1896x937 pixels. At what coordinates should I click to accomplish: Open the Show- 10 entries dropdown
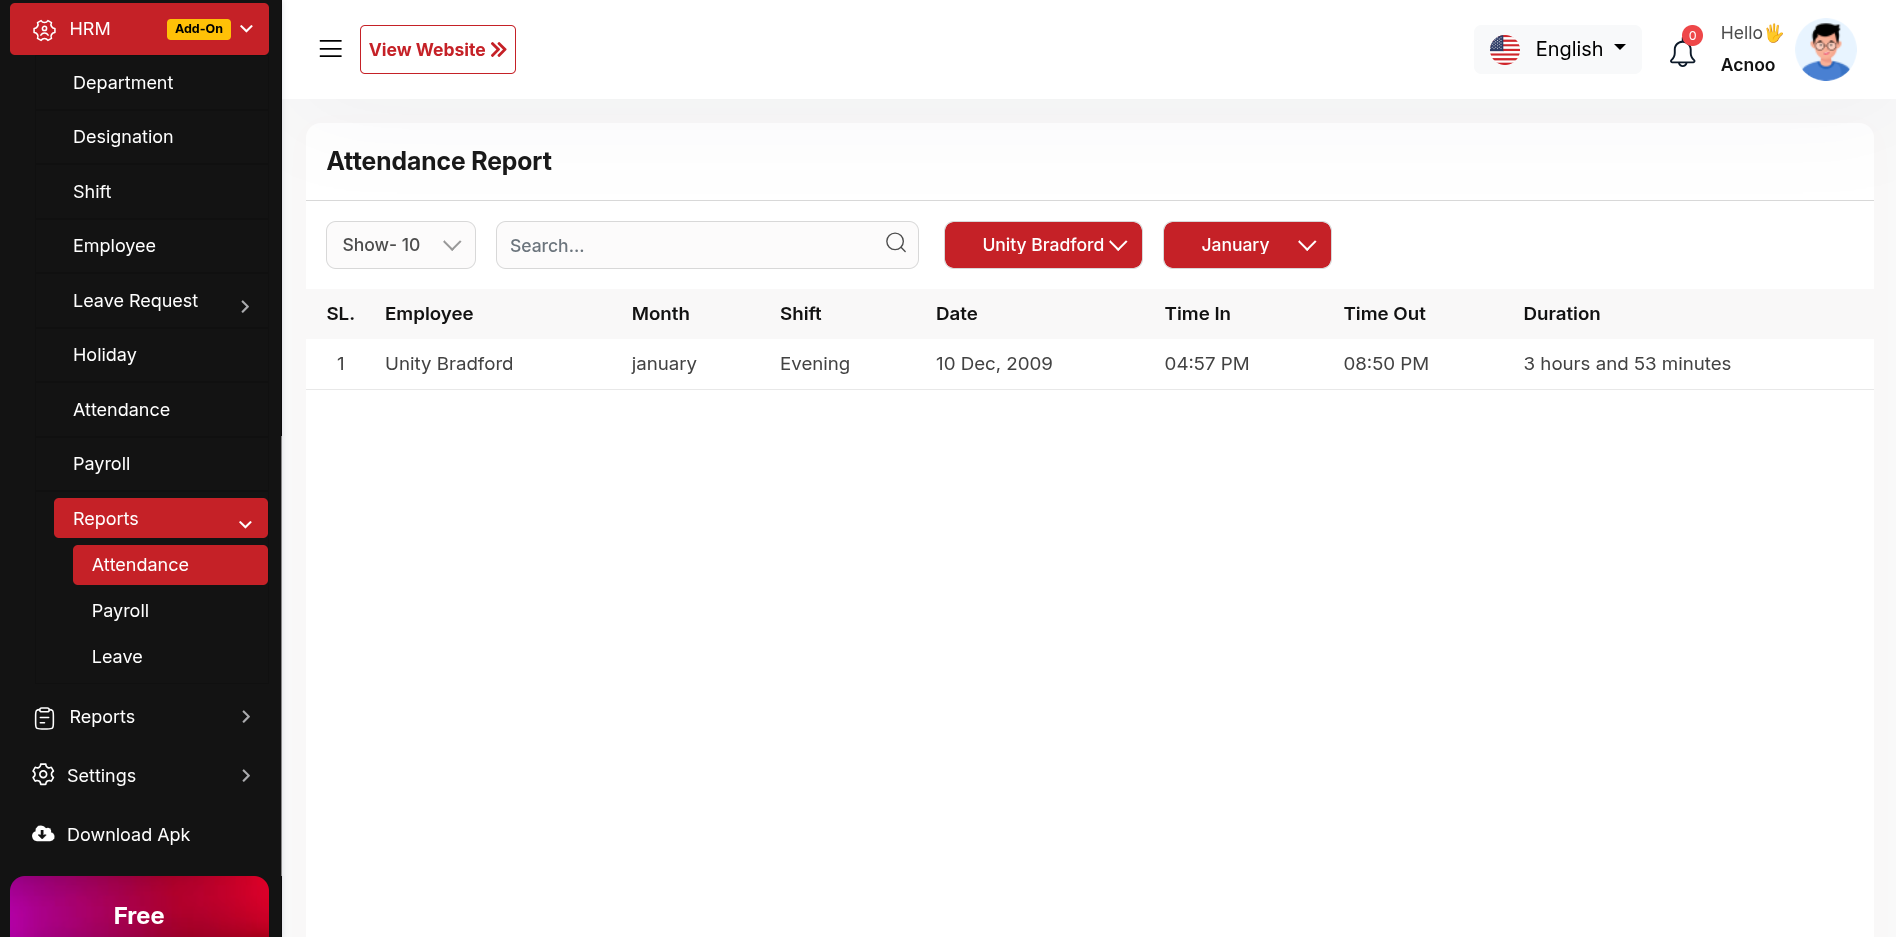(400, 245)
